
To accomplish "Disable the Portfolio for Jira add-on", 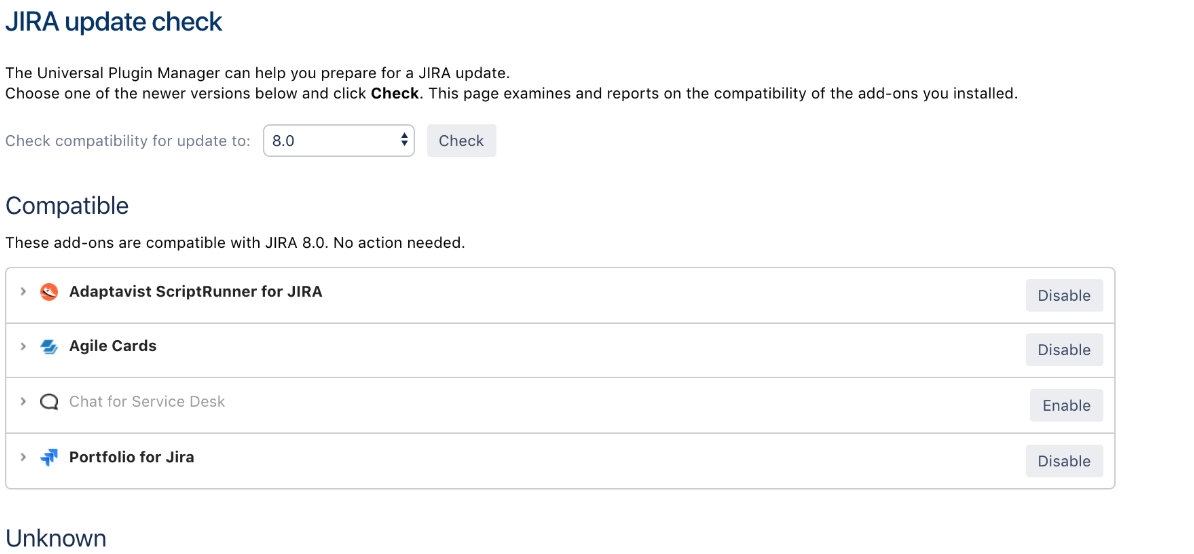I will [x=1064, y=461].
